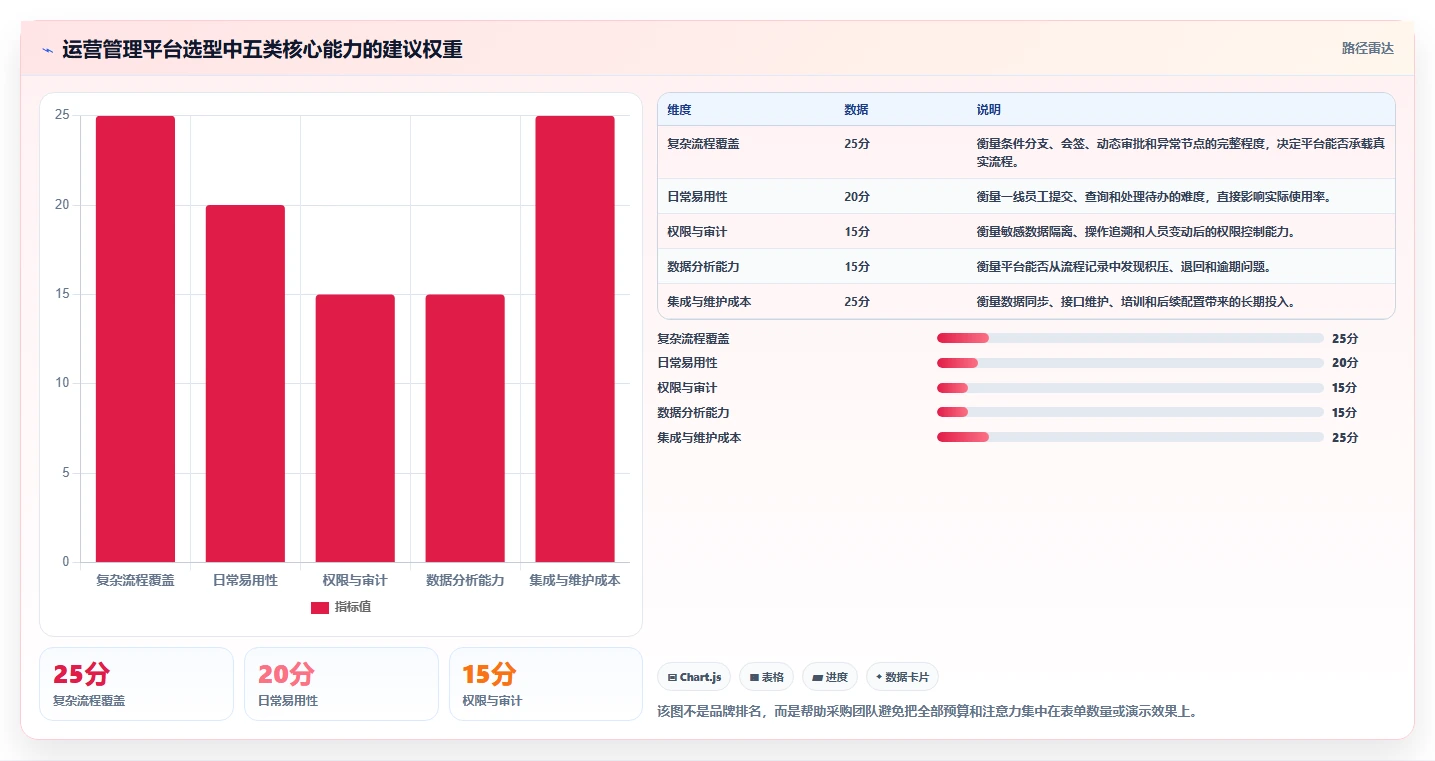
Task: Click the 维度 table column header
Action: [x=679, y=110]
